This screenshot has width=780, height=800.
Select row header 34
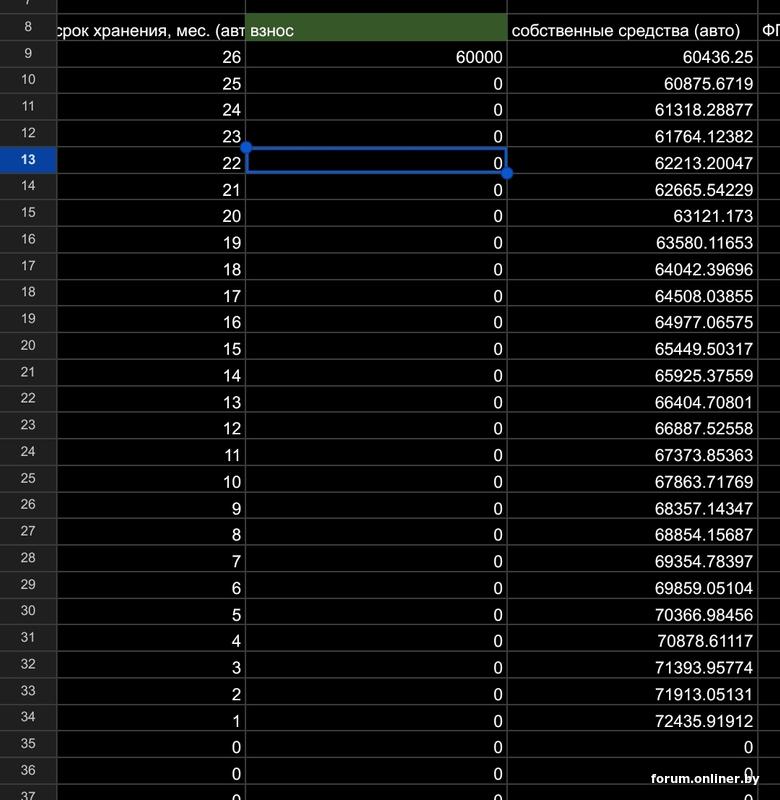tap(28, 717)
